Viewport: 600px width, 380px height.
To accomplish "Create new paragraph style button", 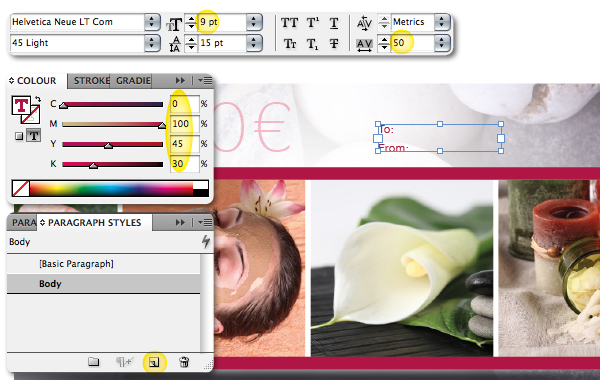I will (x=154, y=362).
